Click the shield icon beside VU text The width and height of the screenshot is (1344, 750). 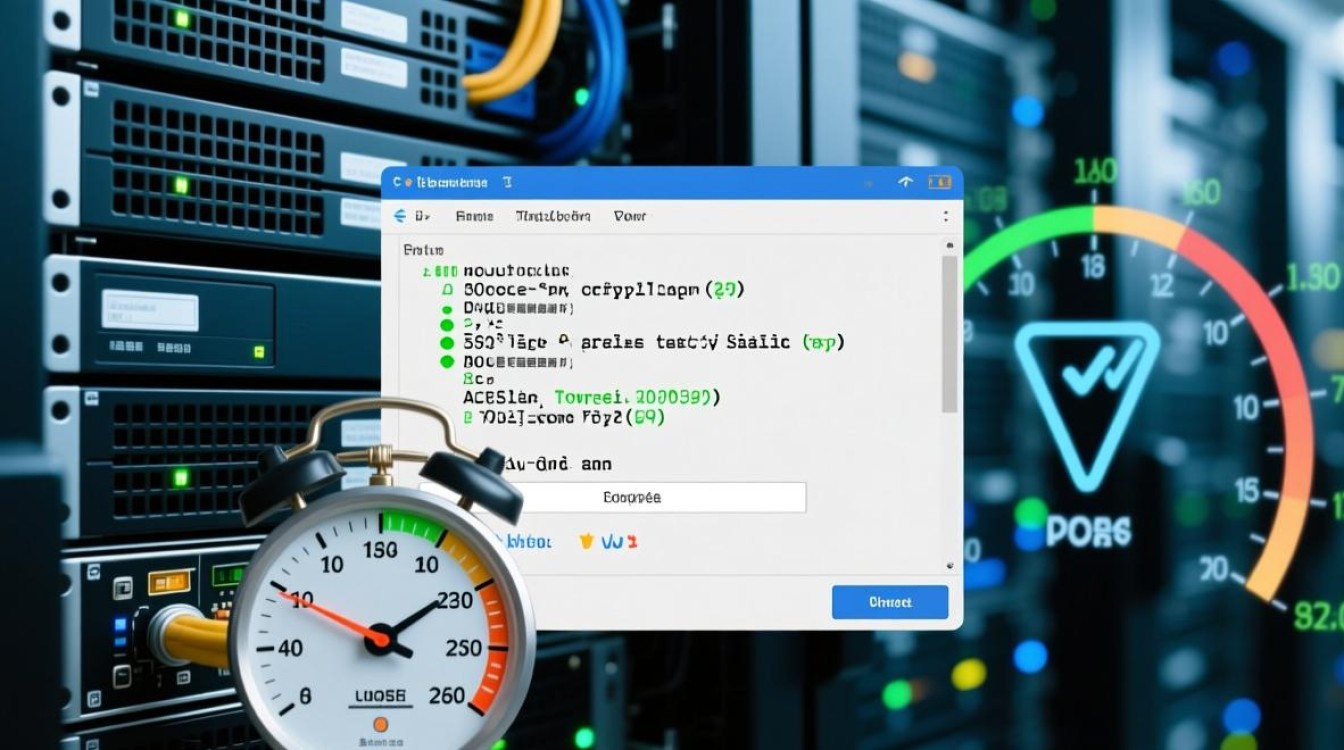pyautogui.click(x=587, y=542)
